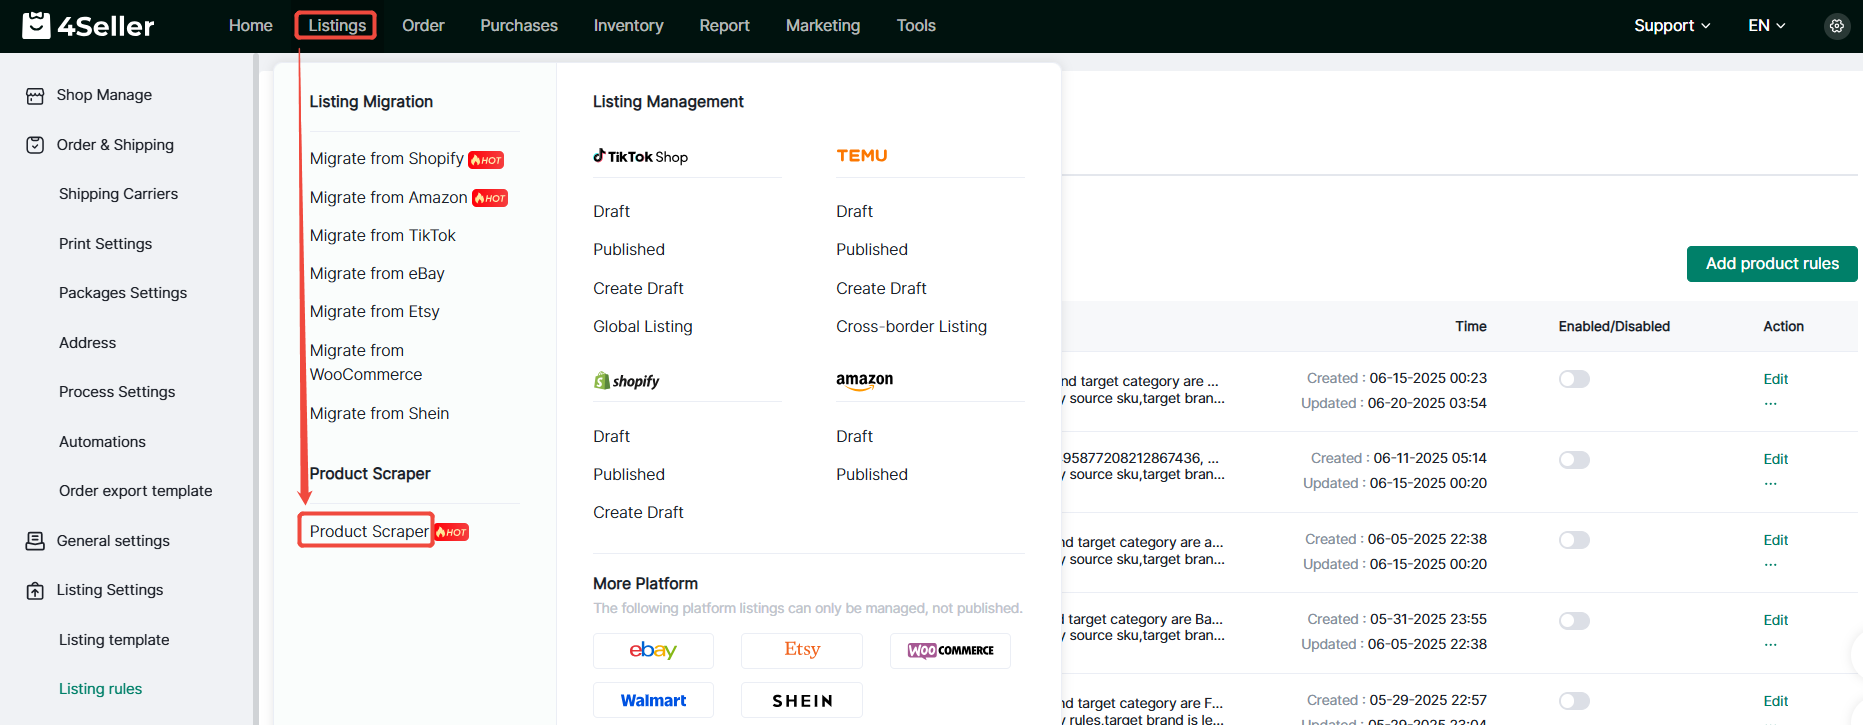
Task: Choose Migrate from WooCommerce
Action: pyautogui.click(x=366, y=362)
